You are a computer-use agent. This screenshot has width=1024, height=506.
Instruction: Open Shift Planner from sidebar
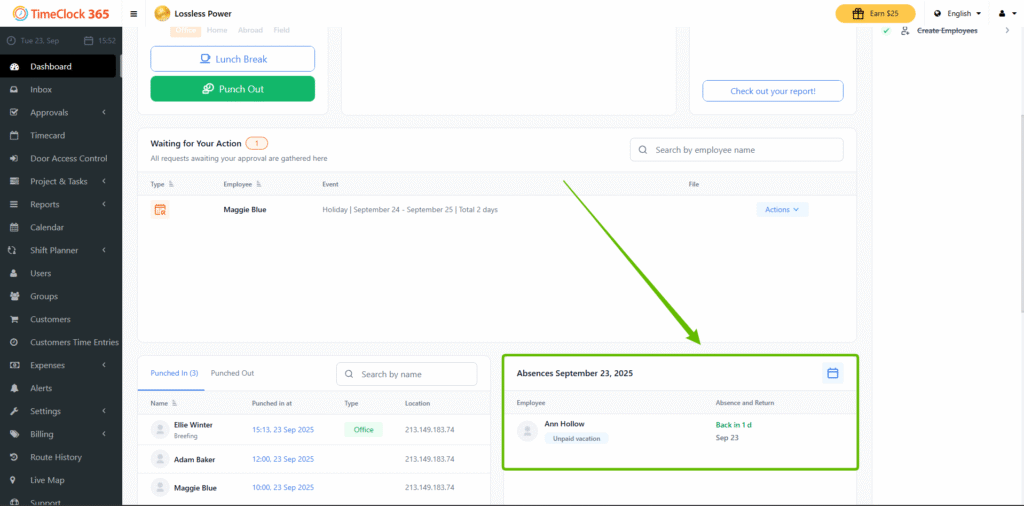tap(60, 250)
